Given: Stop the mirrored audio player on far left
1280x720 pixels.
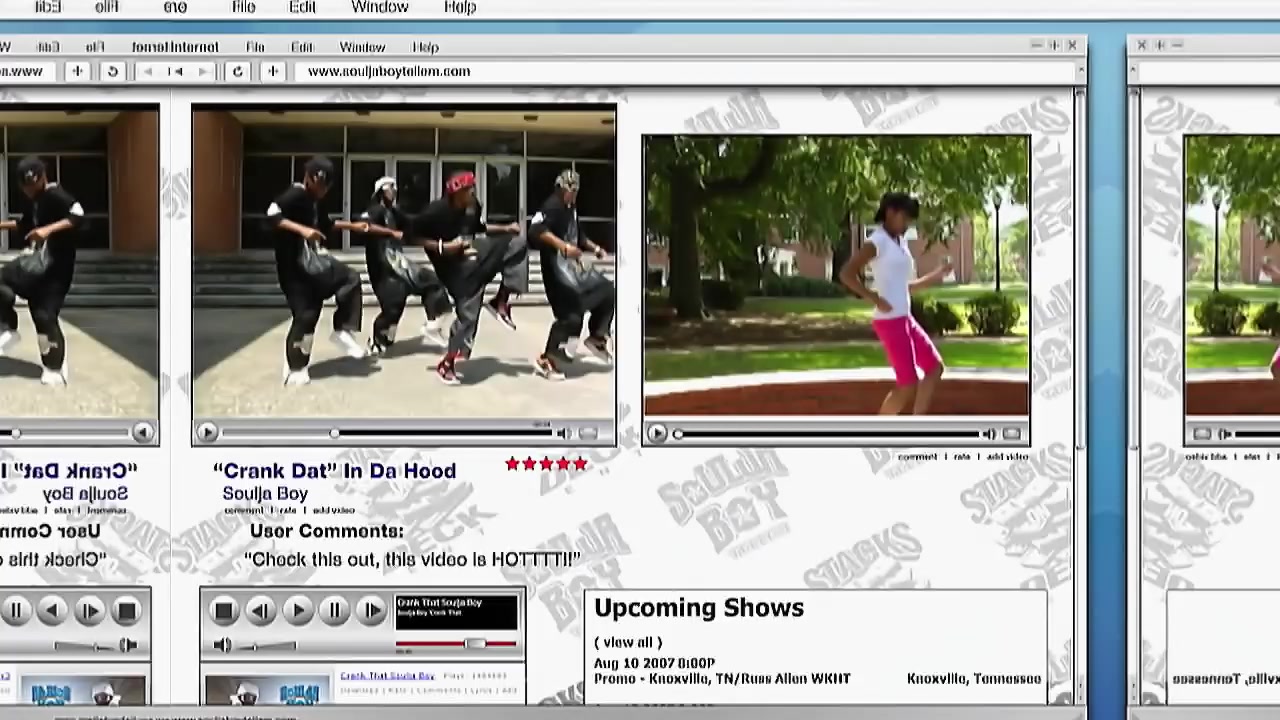Looking at the screenshot, I should tap(126, 610).
